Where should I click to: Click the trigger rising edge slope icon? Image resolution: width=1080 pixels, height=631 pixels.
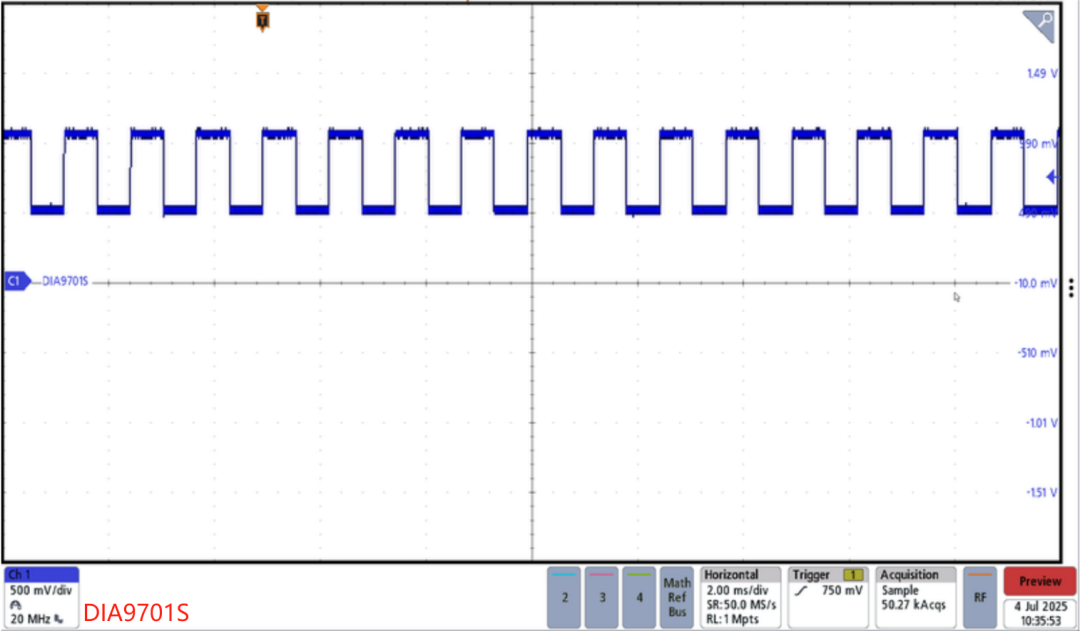(800, 591)
